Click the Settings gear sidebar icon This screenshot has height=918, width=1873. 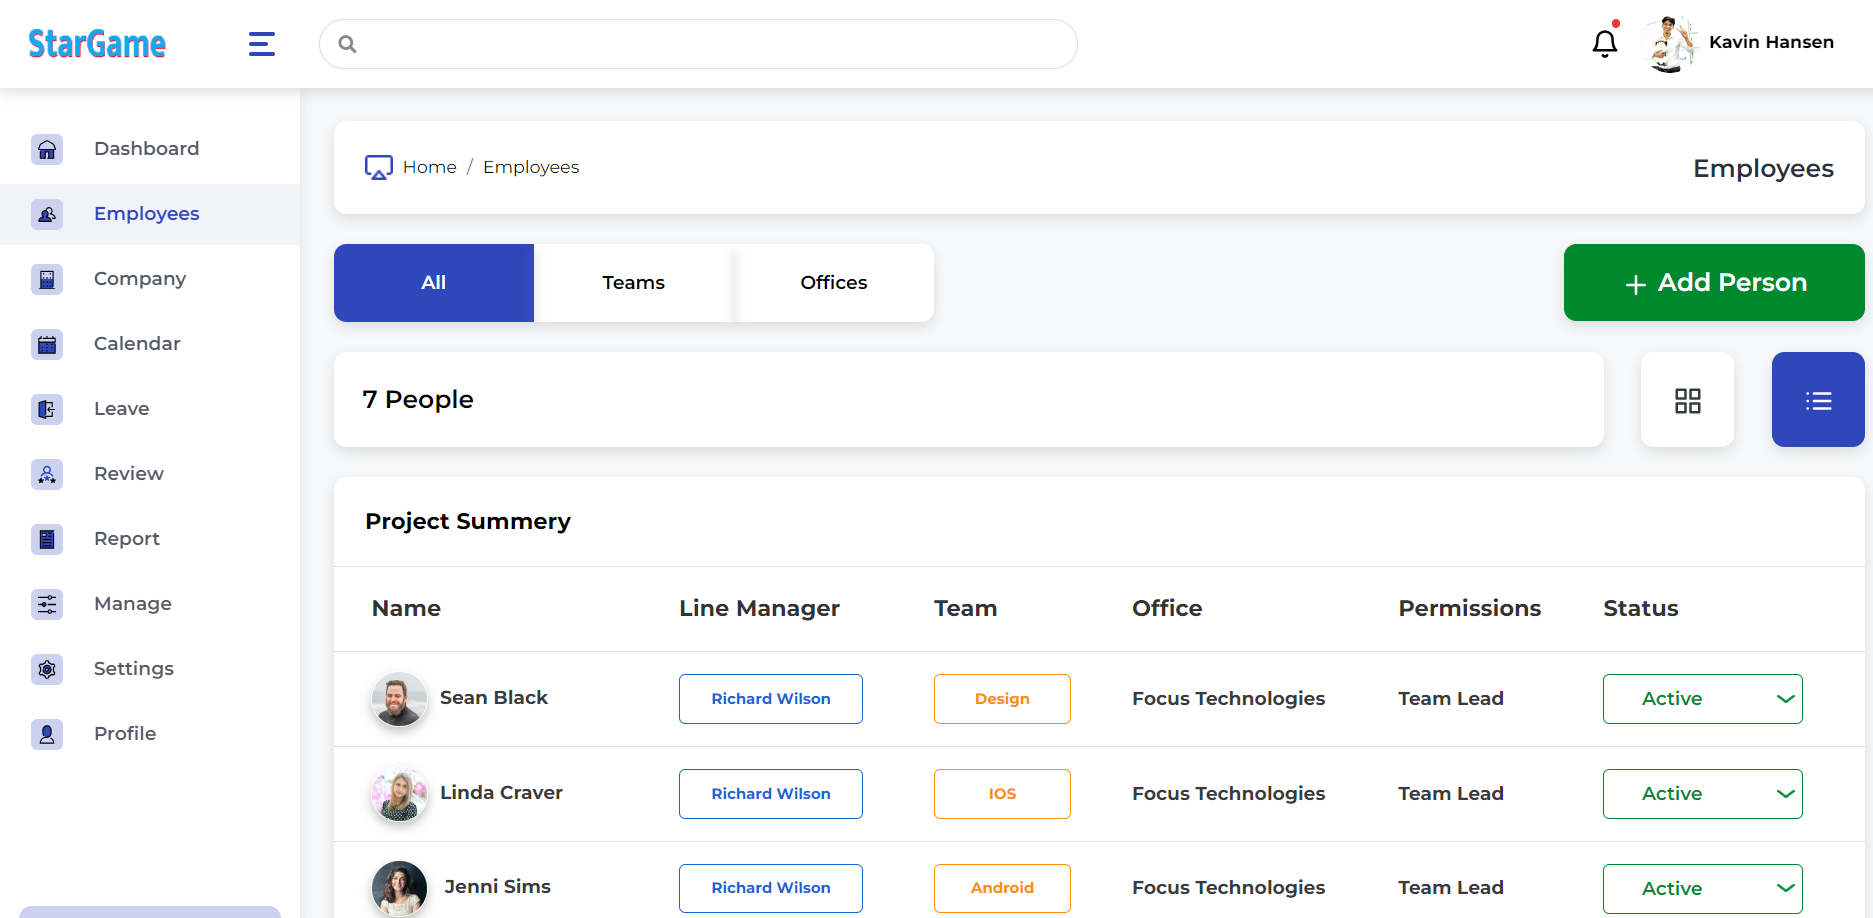click(x=47, y=669)
